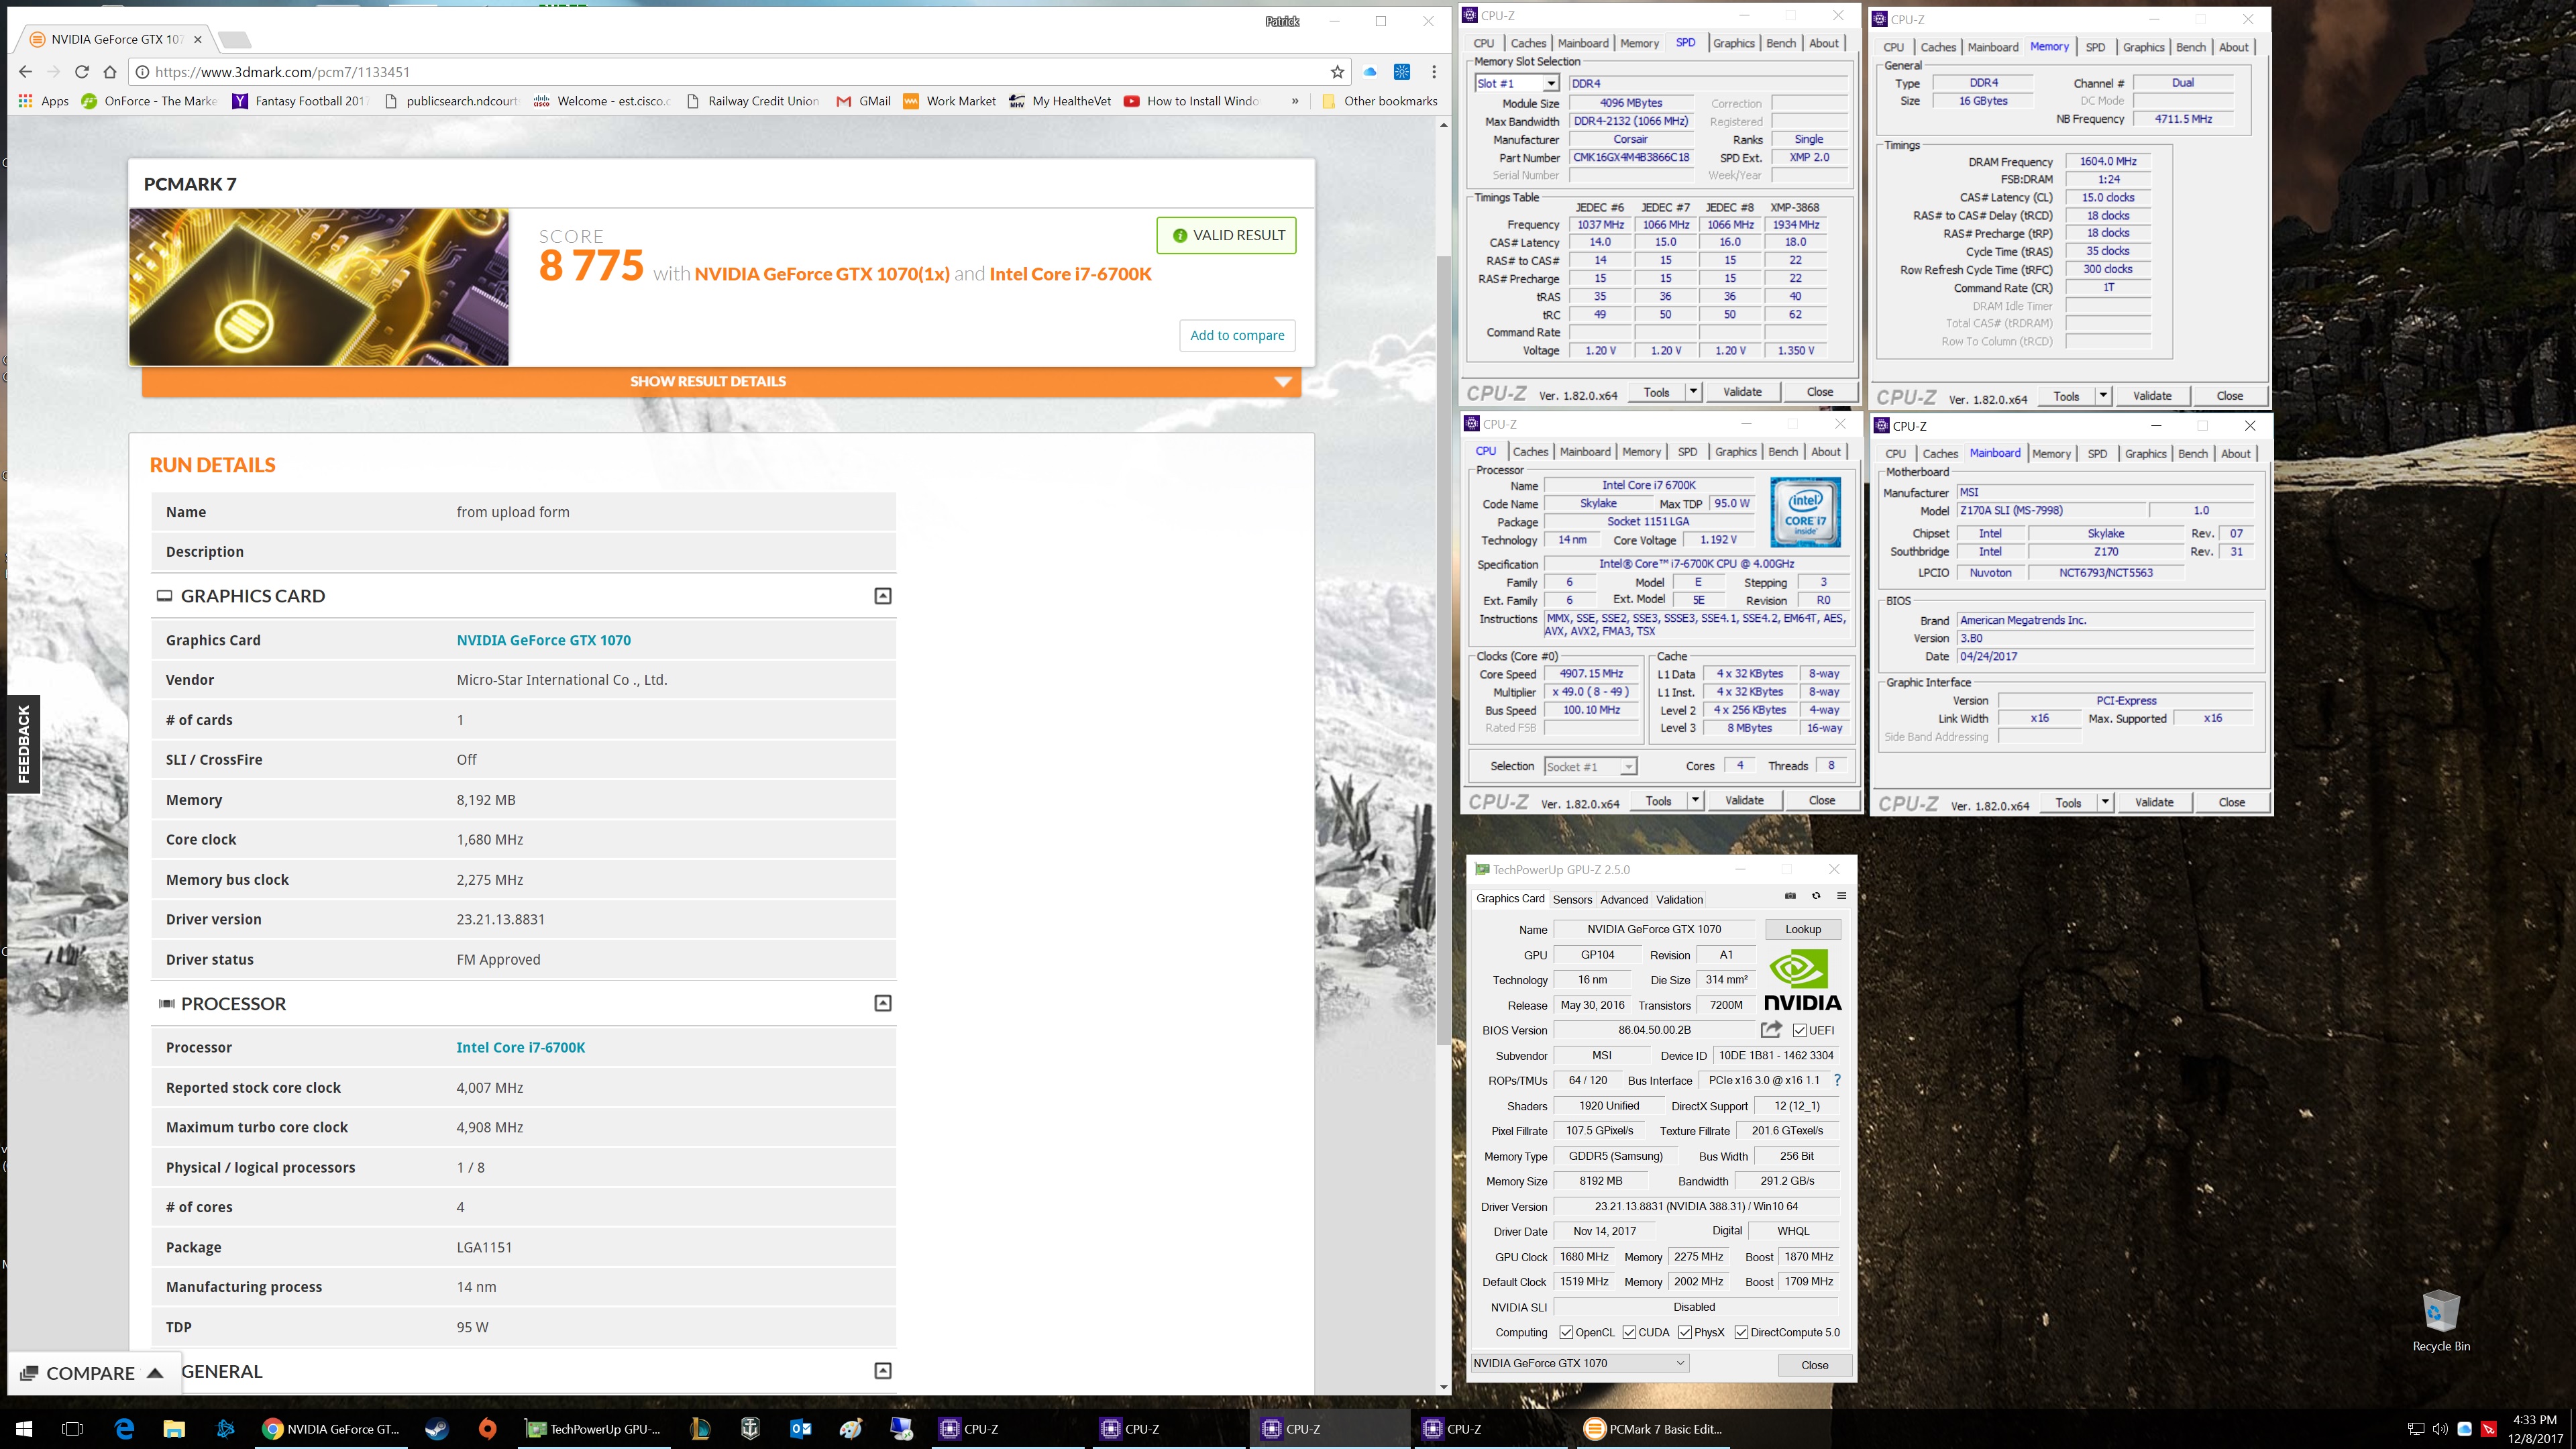Click the volume icon in the system tray
2576x1449 pixels.
click(2440, 1429)
